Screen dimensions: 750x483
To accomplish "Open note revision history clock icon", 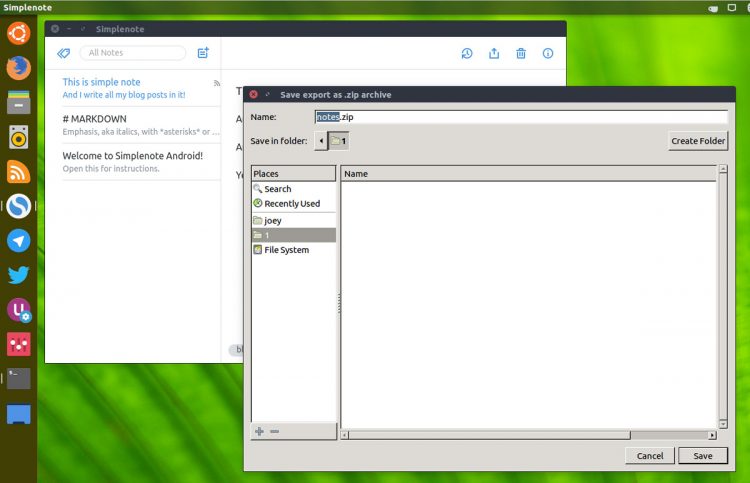I will click(467, 53).
